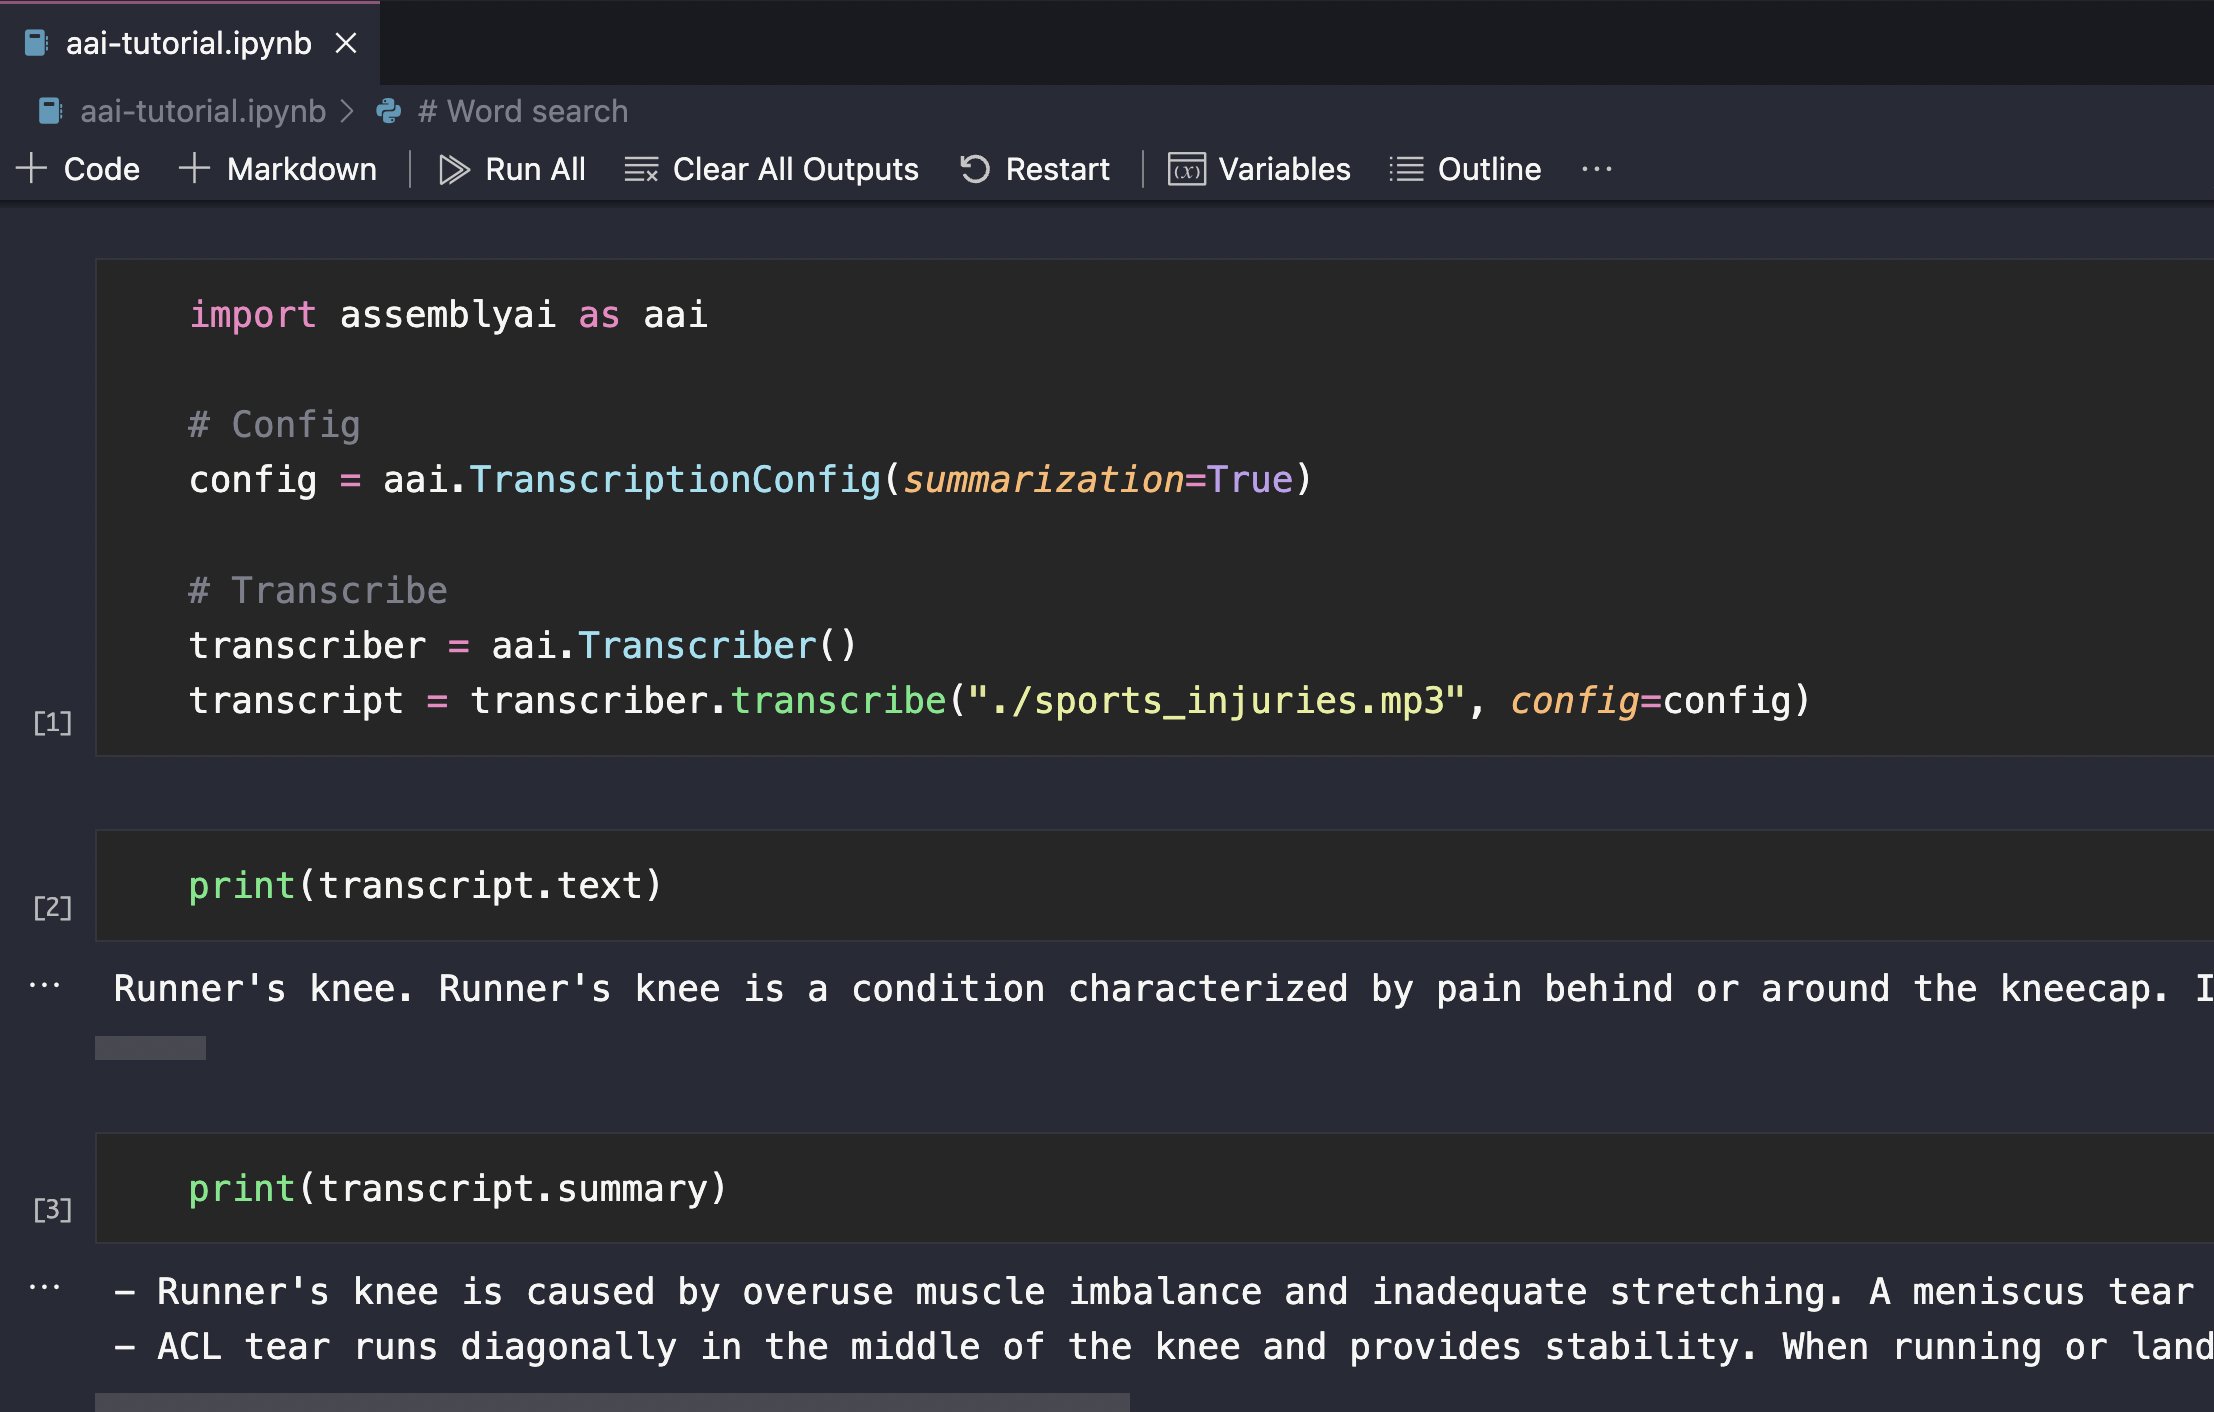The height and width of the screenshot is (1412, 2214).
Task: Click the horizontal scrollbar under summary output
Action: [x=612, y=1402]
